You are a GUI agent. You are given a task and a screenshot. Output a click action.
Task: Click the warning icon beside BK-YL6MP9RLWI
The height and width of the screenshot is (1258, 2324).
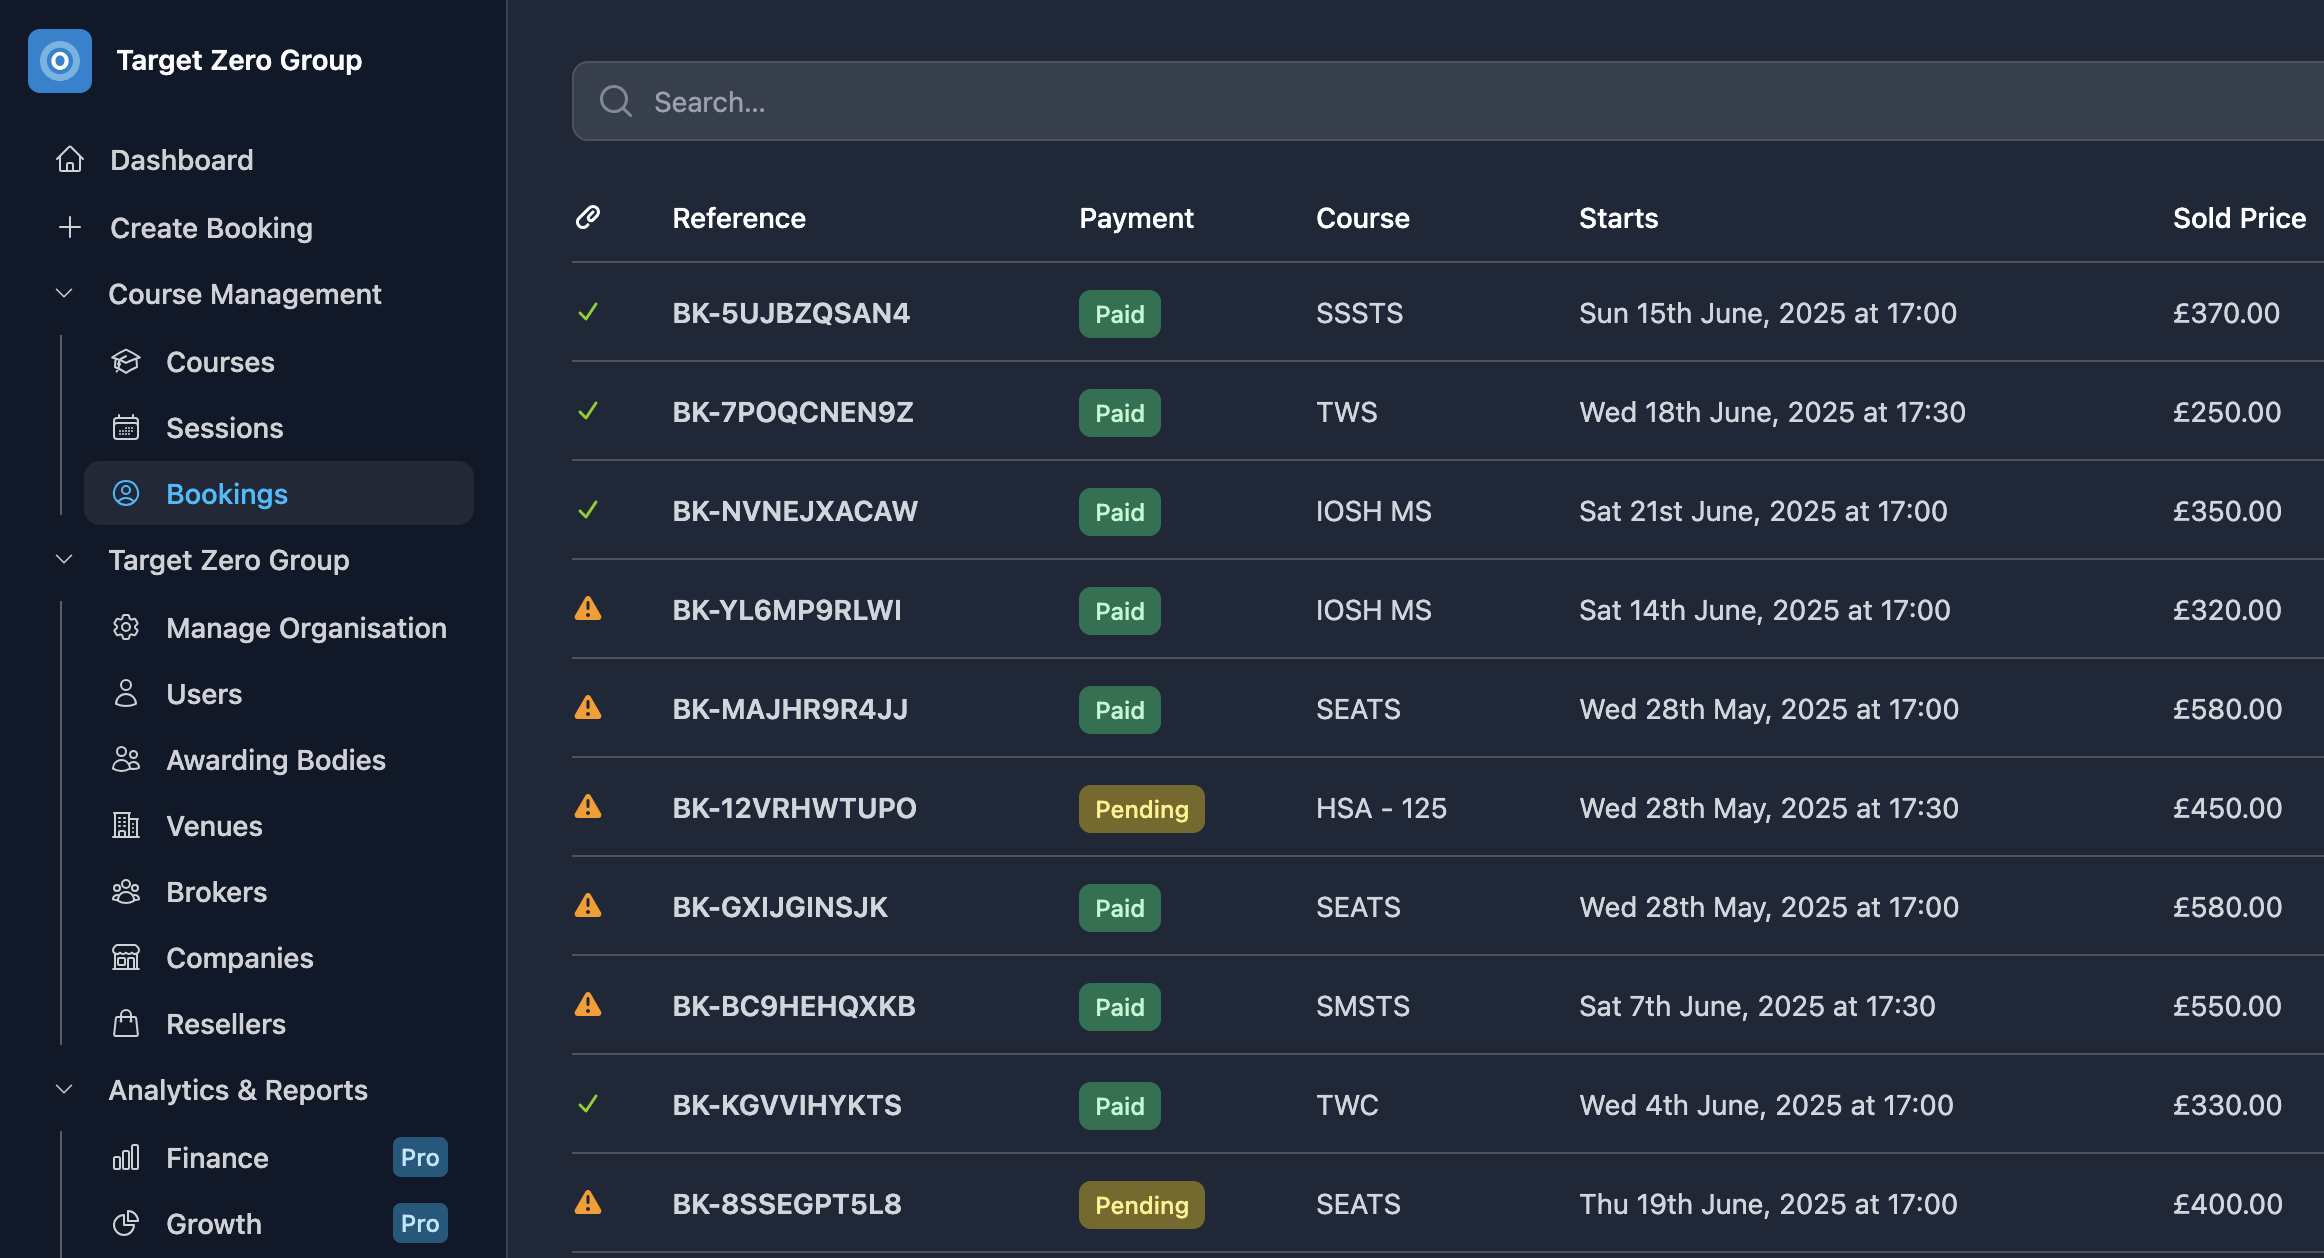[x=588, y=609]
